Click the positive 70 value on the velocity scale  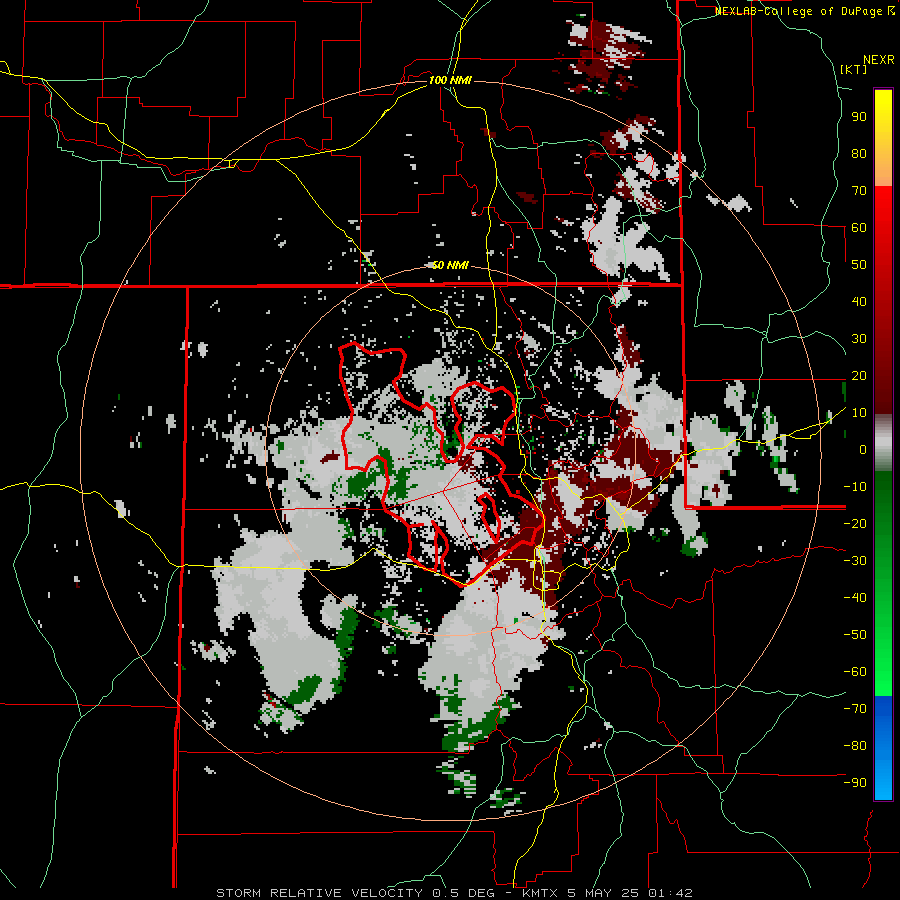(x=859, y=191)
